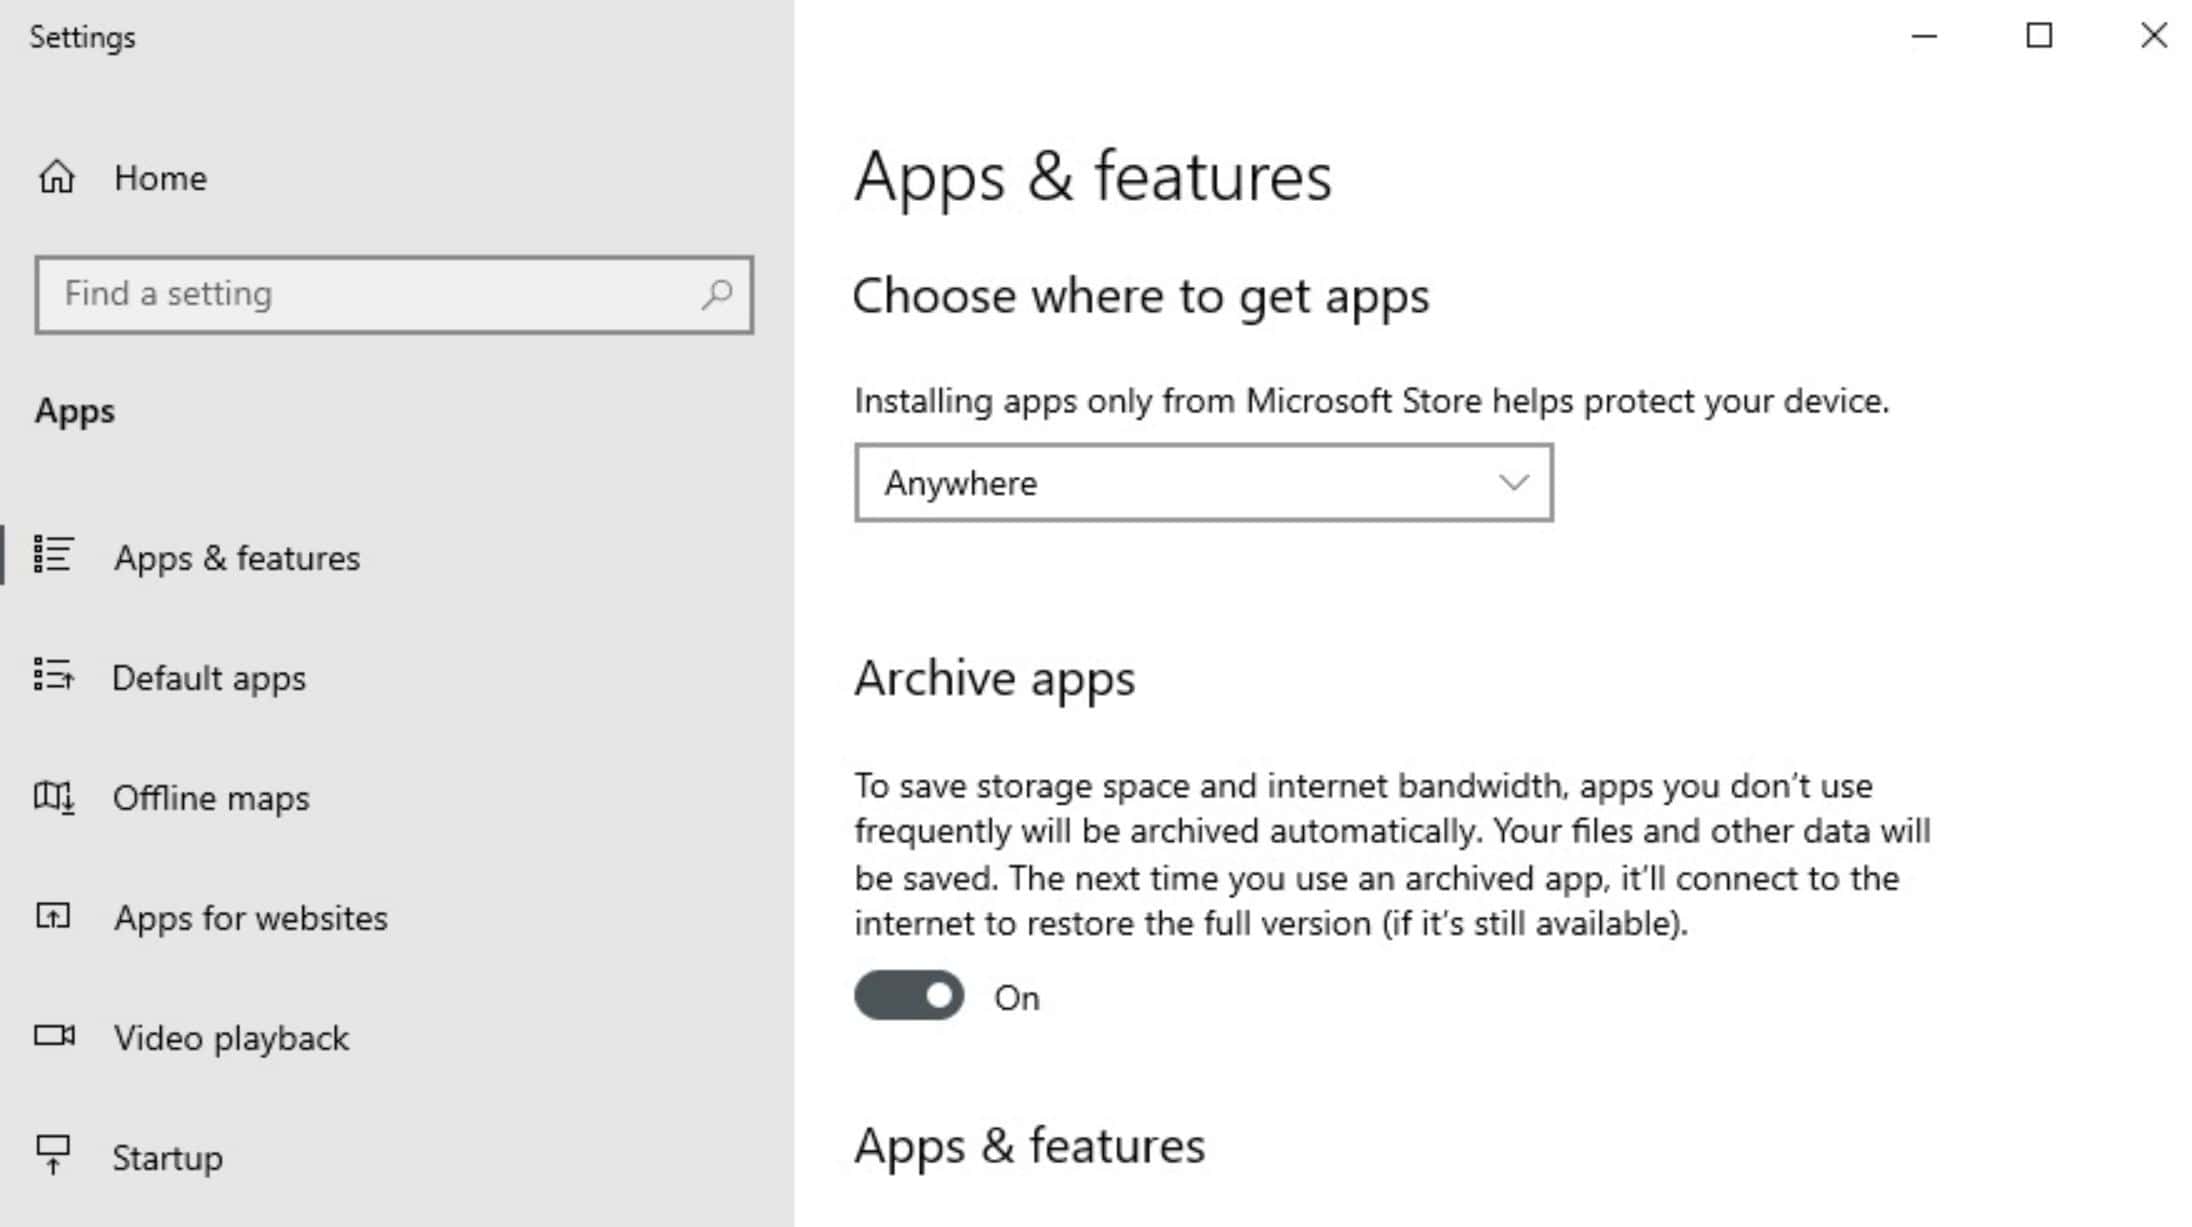Click the Video playback sidebar icon
The image size is (2192, 1227).
coord(53,1037)
